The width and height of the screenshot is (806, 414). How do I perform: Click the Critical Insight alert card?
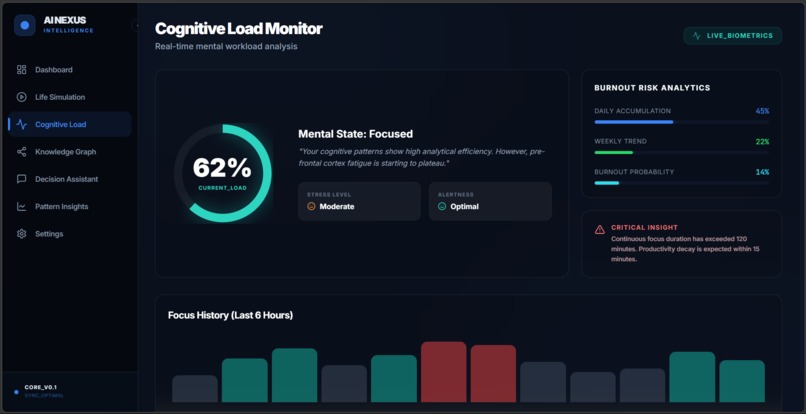click(681, 244)
